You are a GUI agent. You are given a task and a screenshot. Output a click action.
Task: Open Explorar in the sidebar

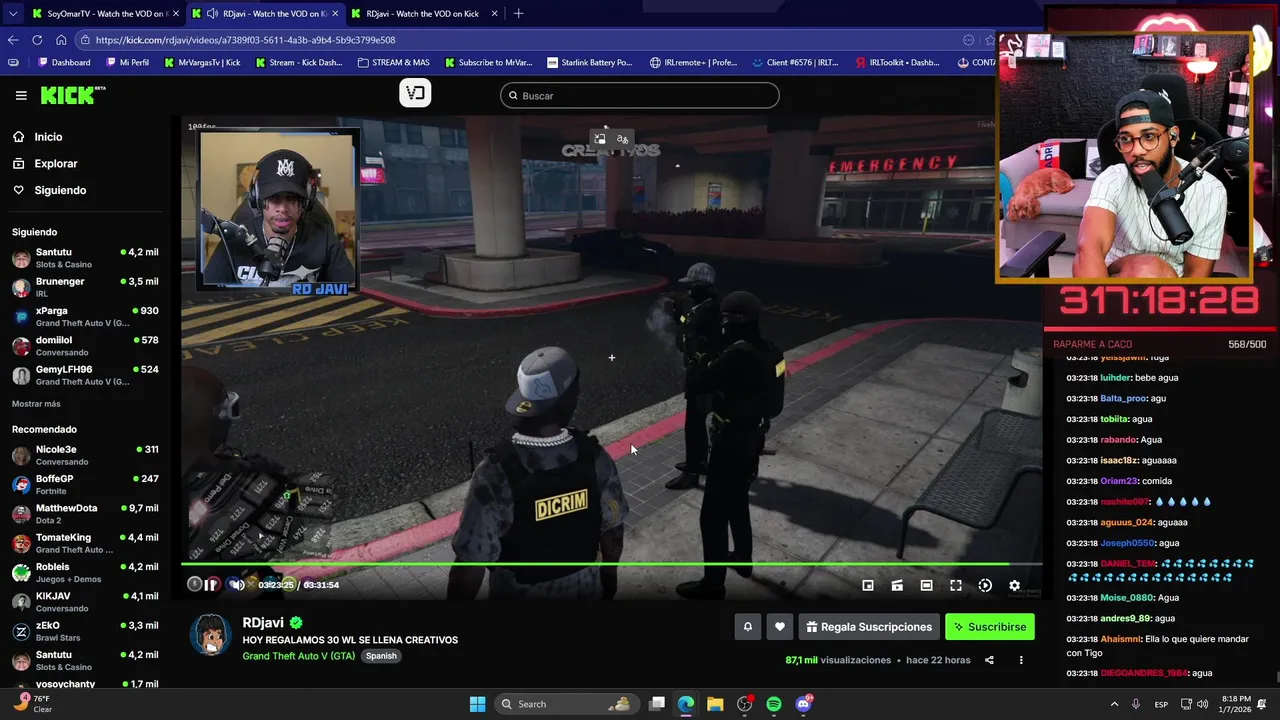55,164
